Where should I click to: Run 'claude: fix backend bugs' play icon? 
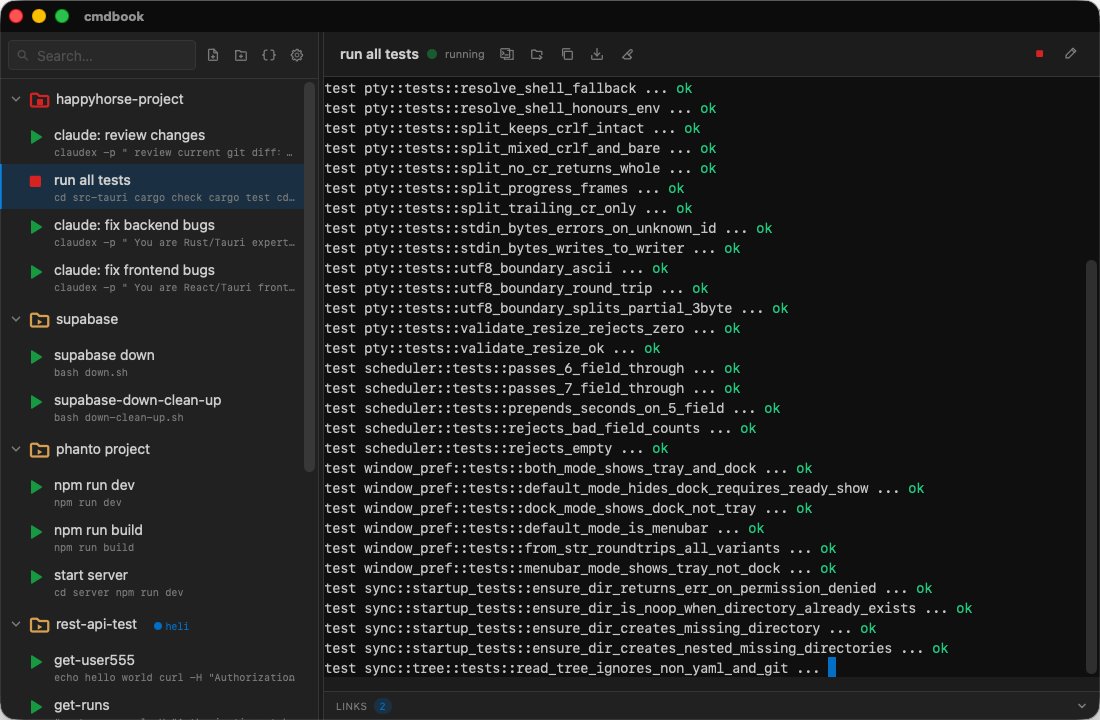point(36,227)
